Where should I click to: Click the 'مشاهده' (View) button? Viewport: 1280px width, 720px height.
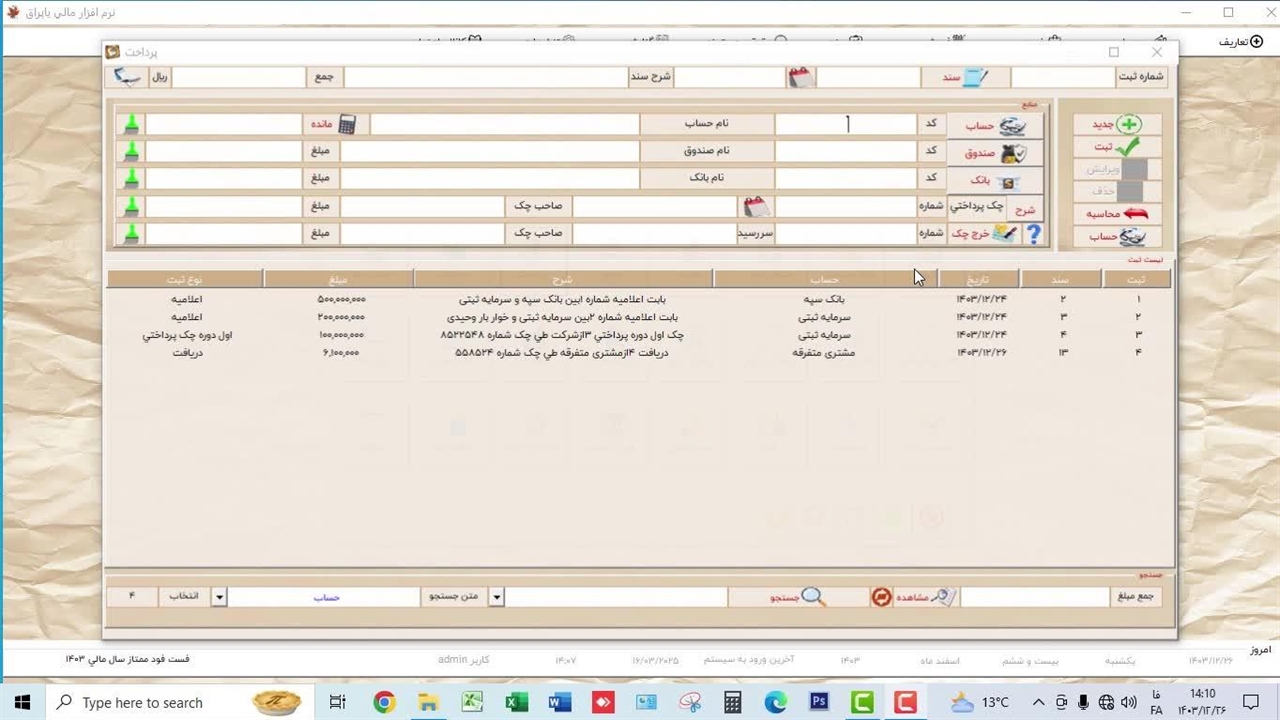[x=912, y=597]
